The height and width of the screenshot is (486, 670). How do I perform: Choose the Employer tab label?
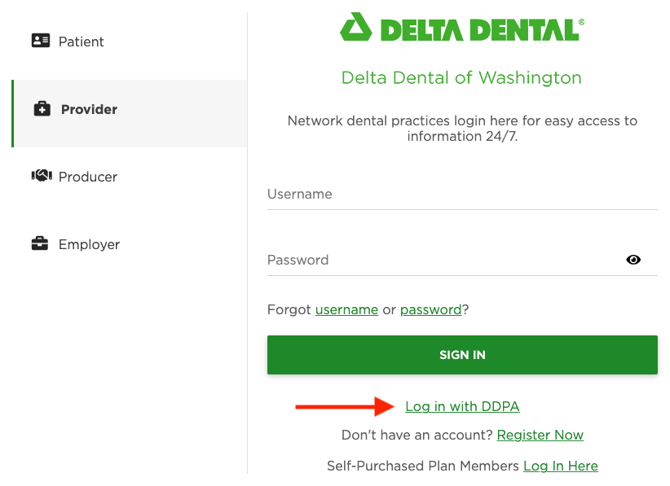[x=89, y=244]
